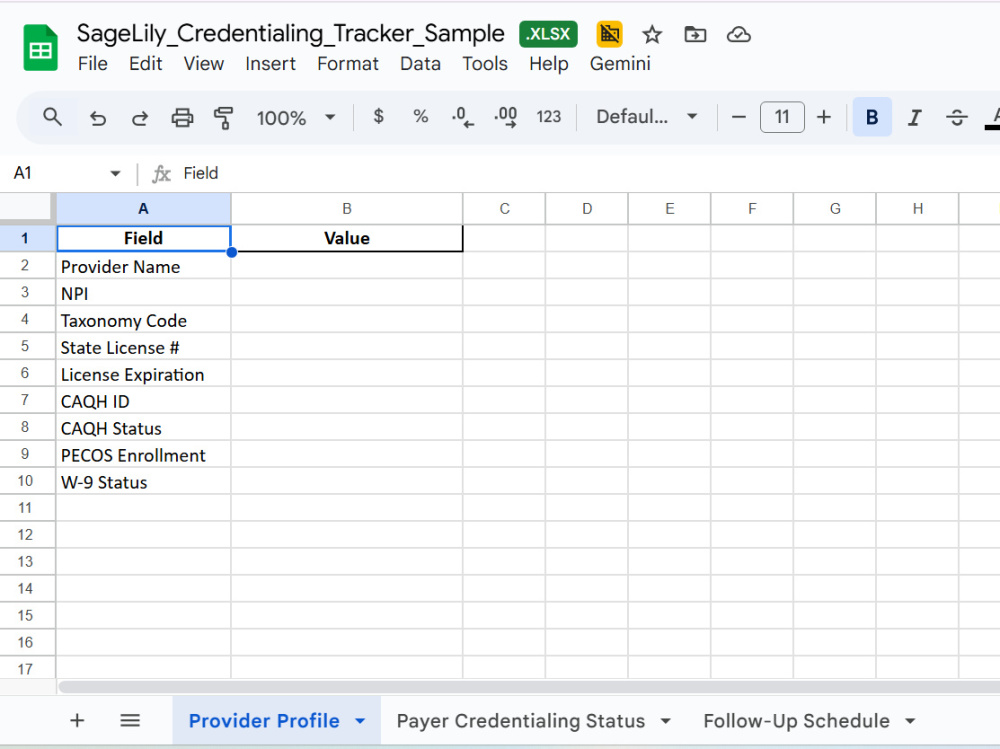Switch to Follow-Up Schedule sheet
Viewport: 1000px width, 749px height.
click(x=796, y=721)
